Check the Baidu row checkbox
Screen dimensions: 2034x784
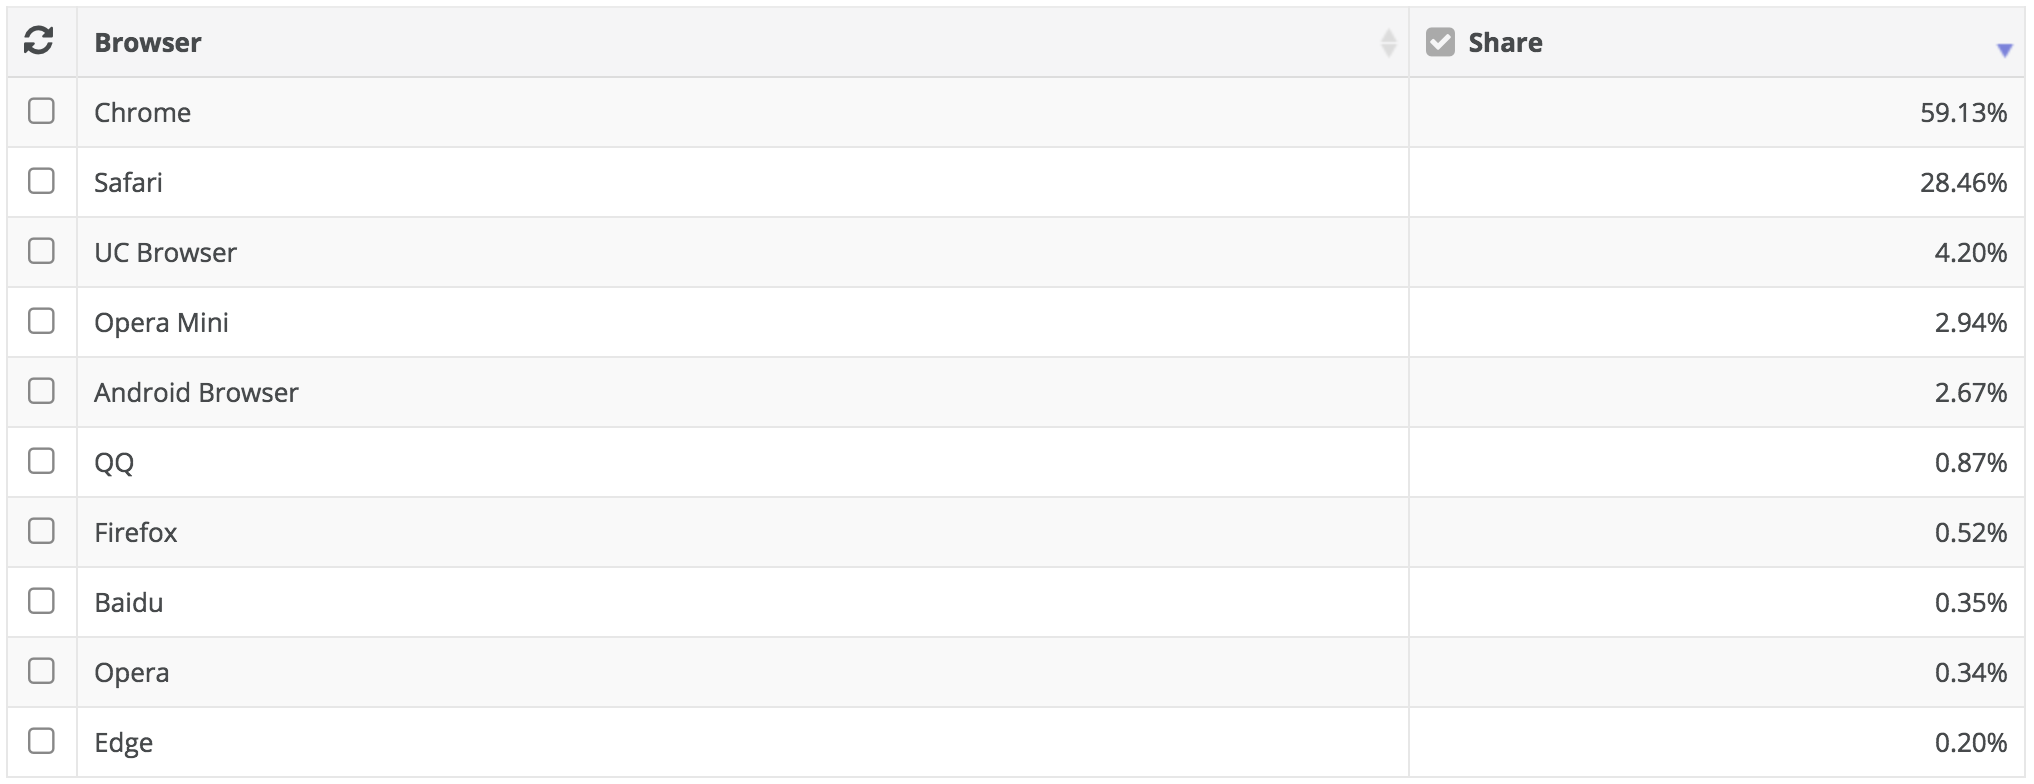(x=41, y=601)
